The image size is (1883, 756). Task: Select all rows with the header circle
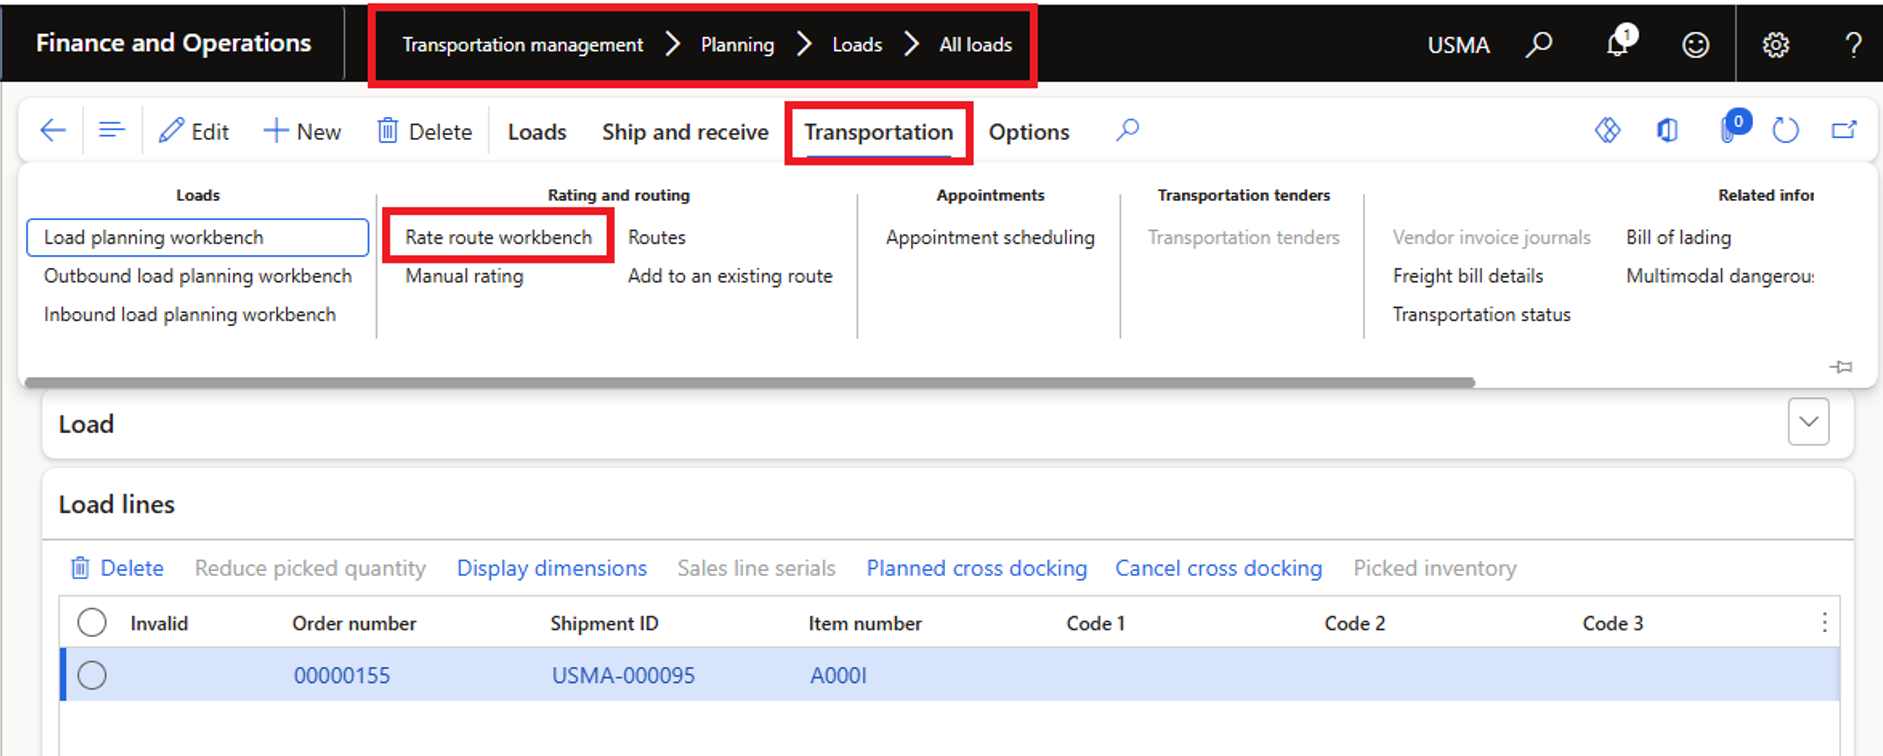click(92, 623)
